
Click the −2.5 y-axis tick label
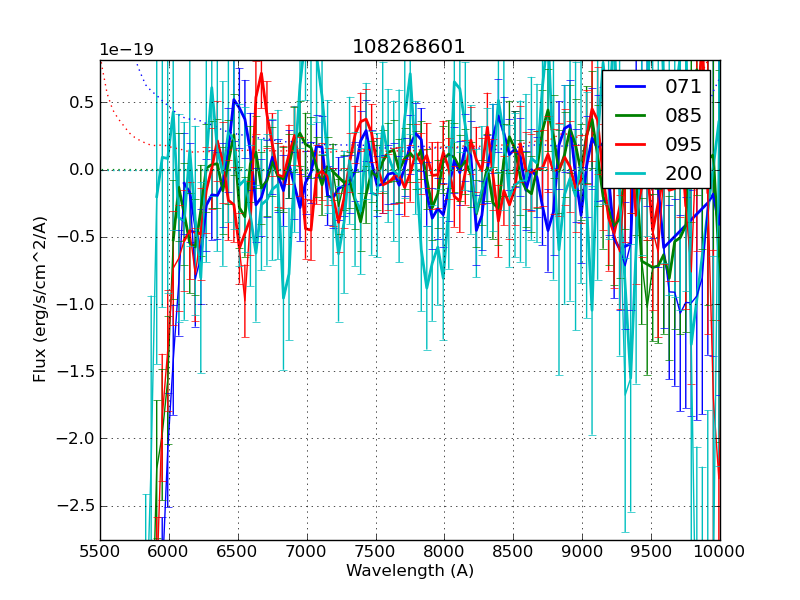(x=74, y=505)
